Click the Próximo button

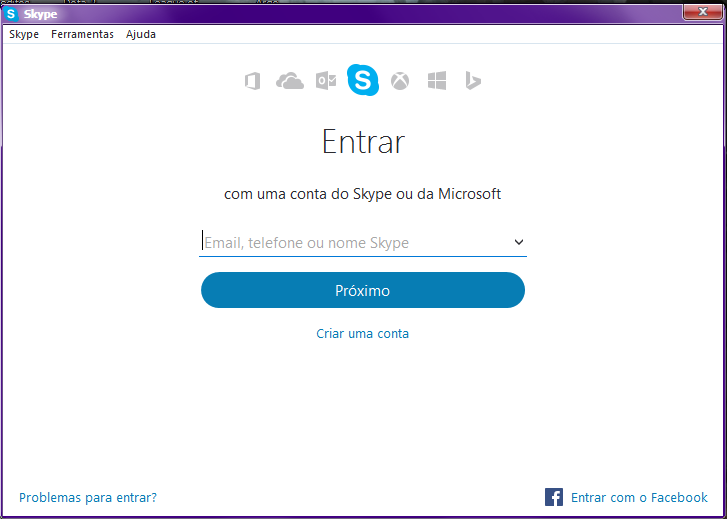[363, 290]
